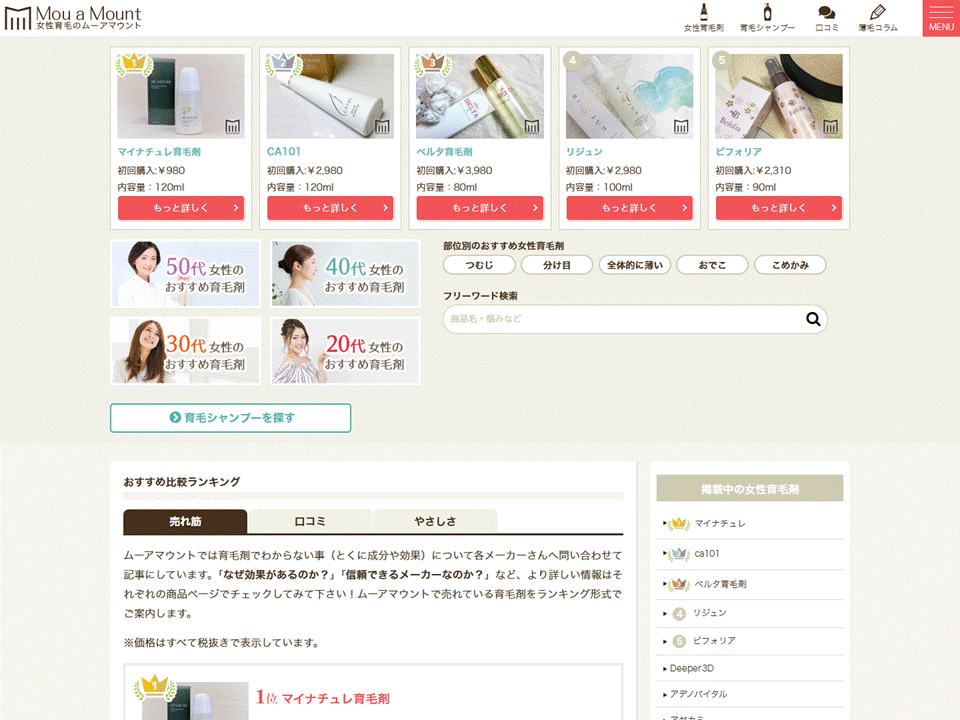
Task: Open アデノバイタル in sidebar list
Action: [698, 694]
